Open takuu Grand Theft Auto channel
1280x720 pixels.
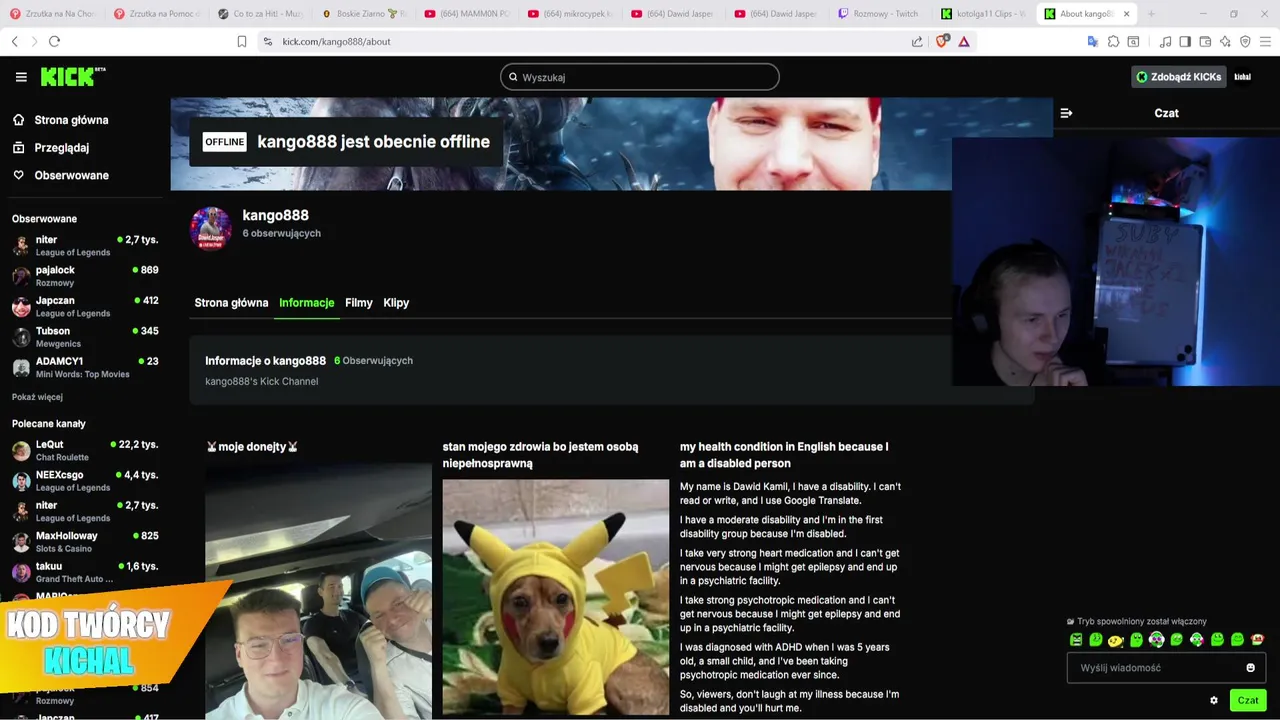85,572
